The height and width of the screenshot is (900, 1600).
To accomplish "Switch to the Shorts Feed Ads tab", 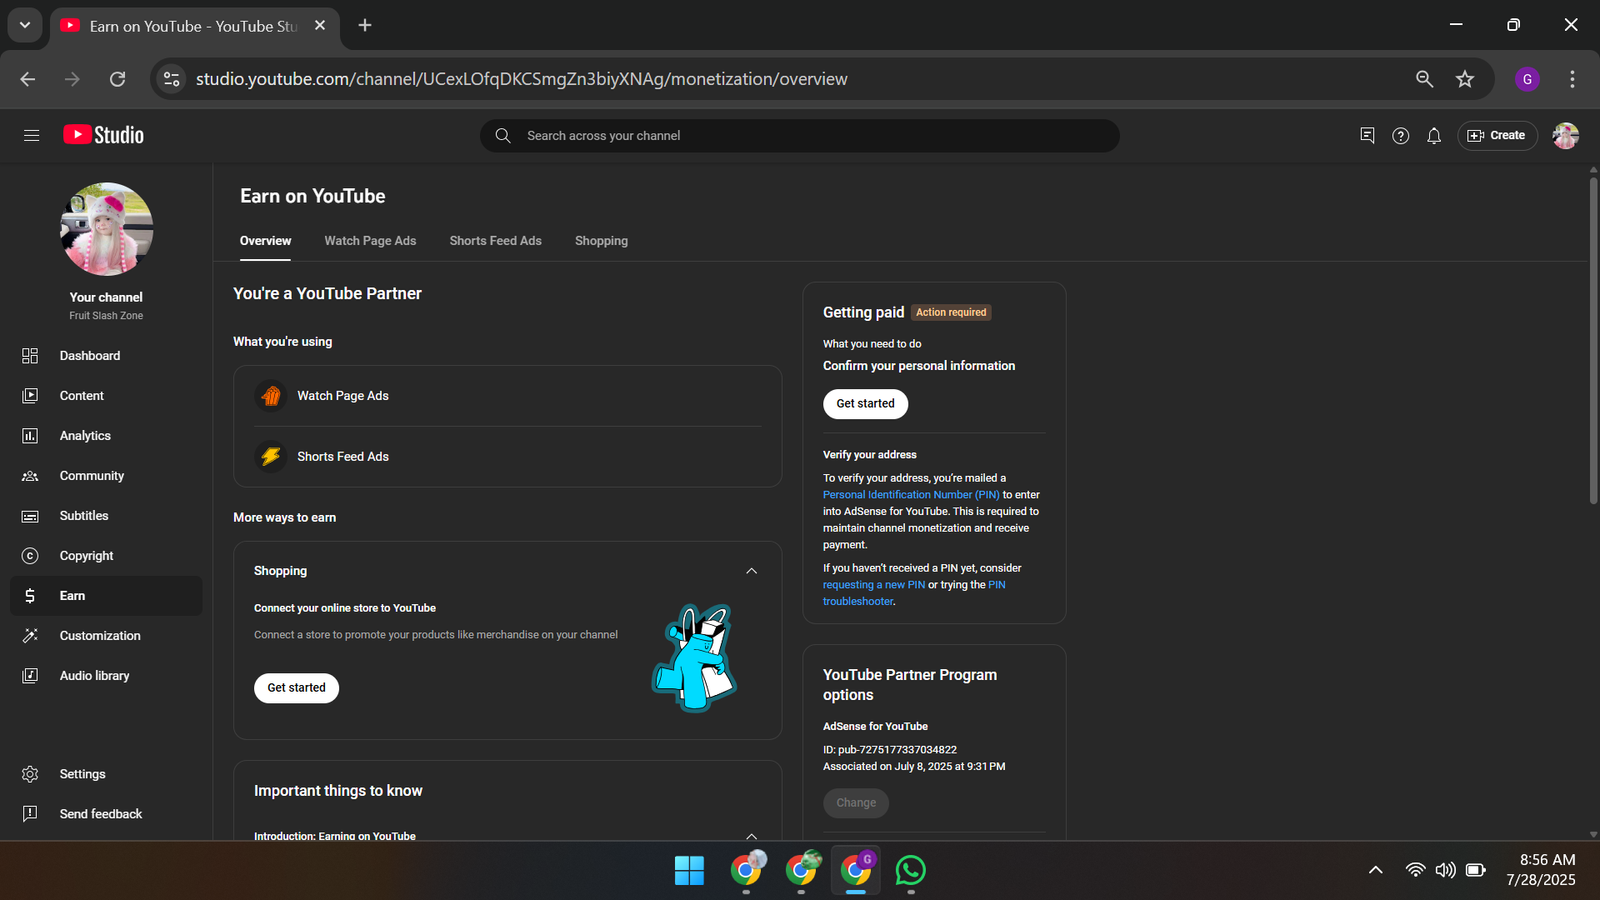I will [495, 241].
